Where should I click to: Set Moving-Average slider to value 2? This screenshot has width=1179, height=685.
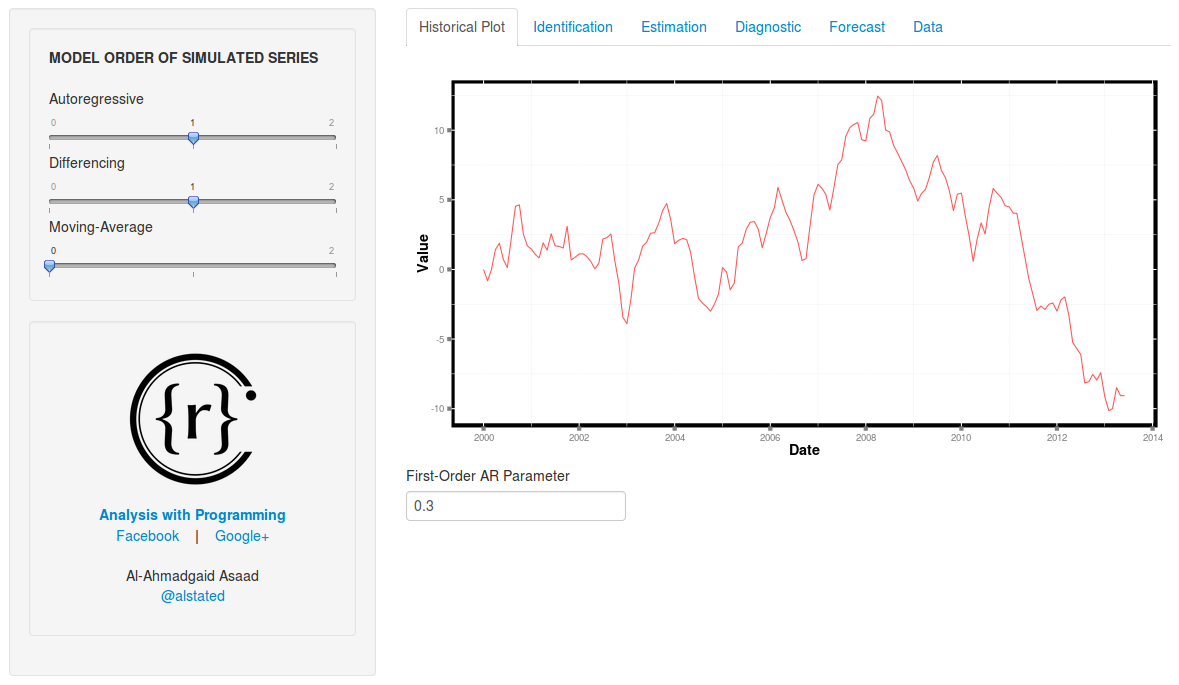click(335, 265)
